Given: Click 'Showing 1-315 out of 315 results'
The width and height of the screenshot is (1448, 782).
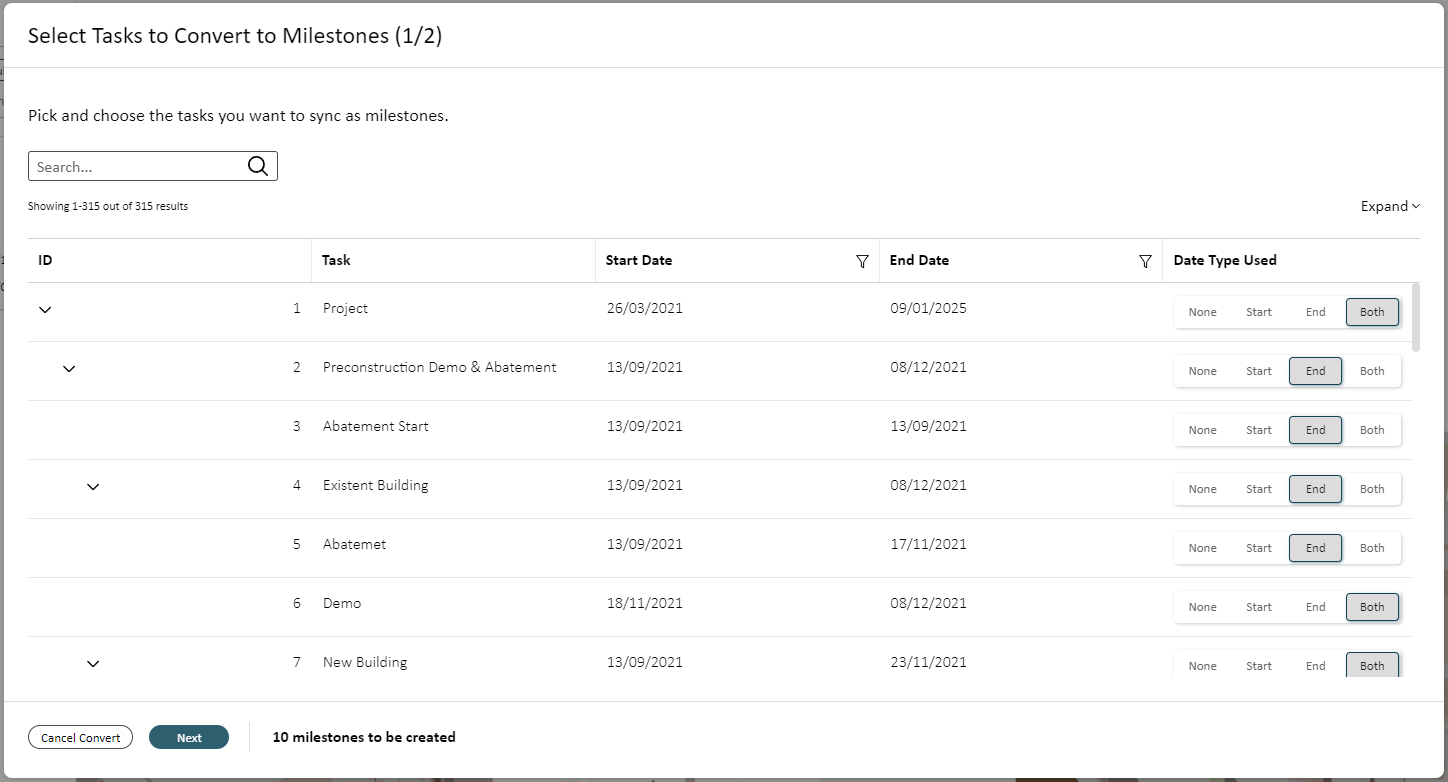Looking at the screenshot, I should [108, 206].
